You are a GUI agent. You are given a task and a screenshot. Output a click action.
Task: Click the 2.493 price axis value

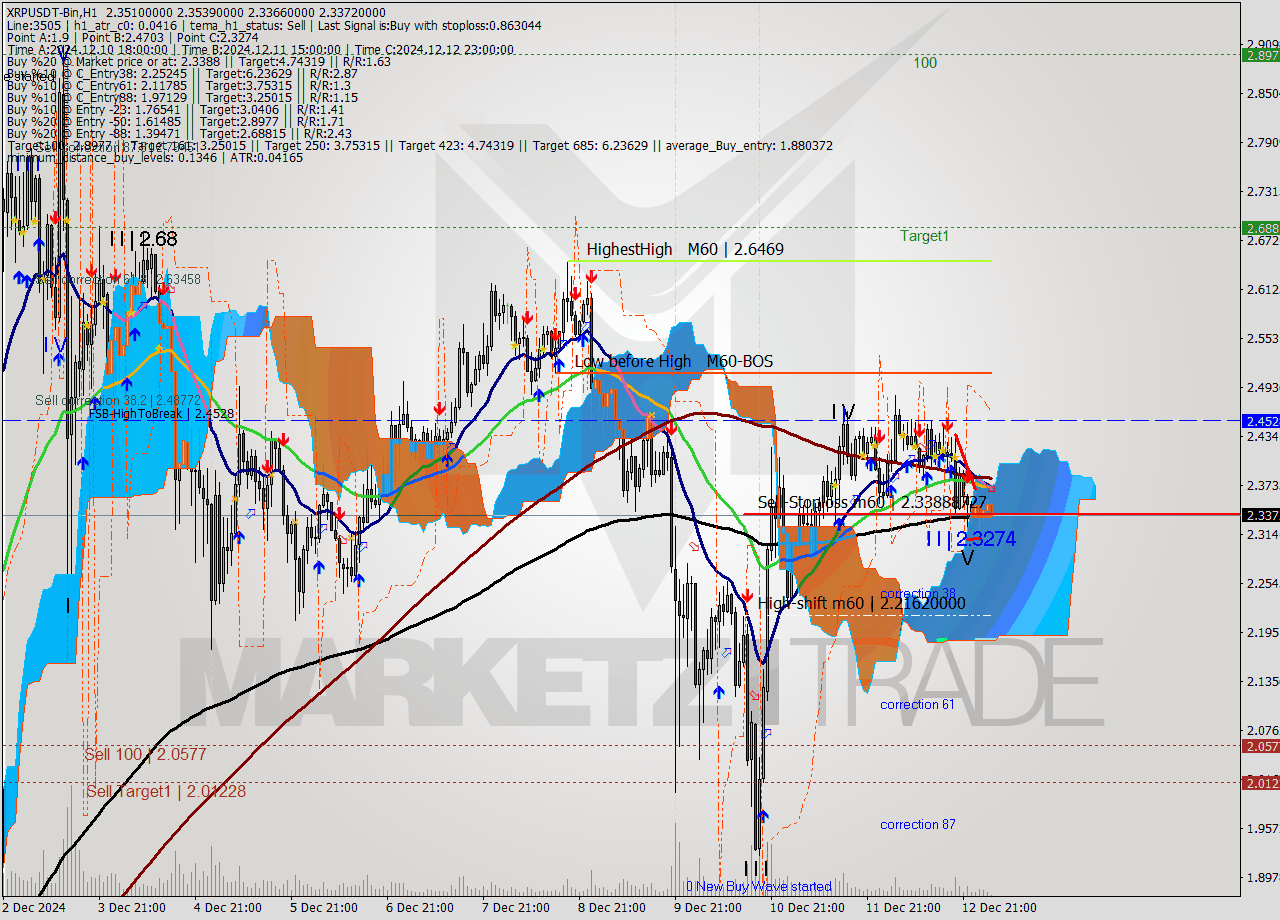click(1262, 388)
